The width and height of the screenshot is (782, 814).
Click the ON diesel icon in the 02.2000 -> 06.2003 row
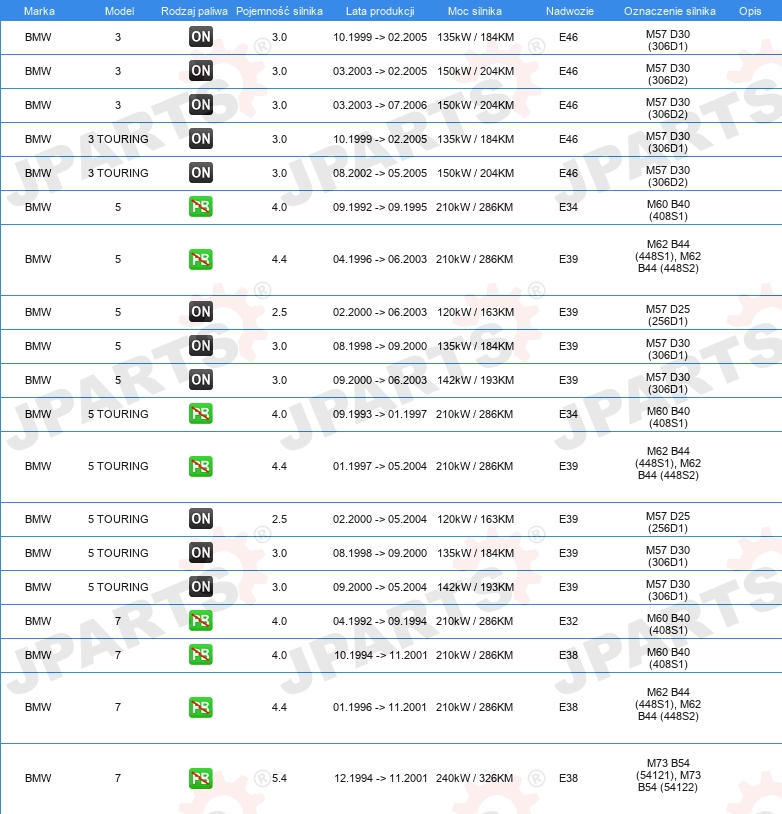pos(200,312)
